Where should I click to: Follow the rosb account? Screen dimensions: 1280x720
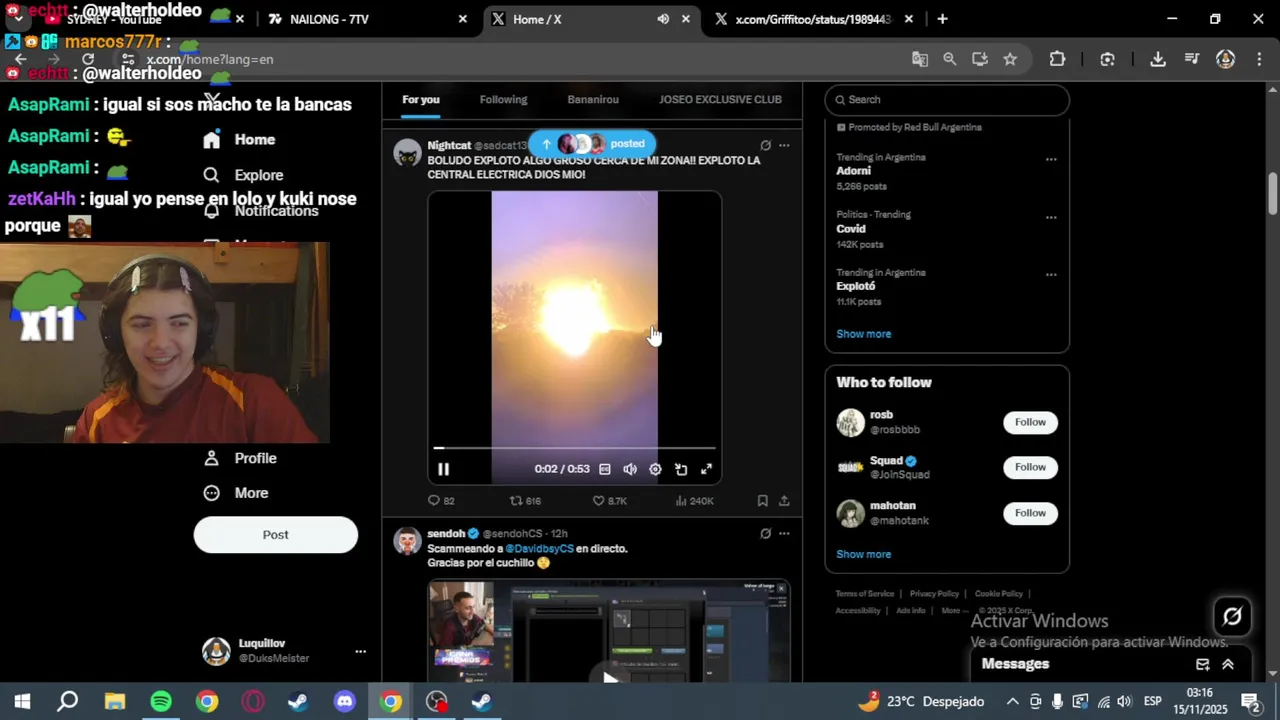[x=1030, y=422]
